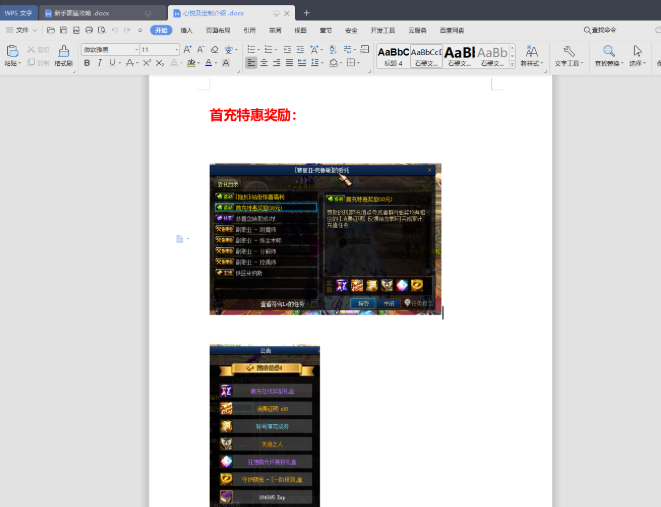Click the paragraph shading bucket icon

333,63
